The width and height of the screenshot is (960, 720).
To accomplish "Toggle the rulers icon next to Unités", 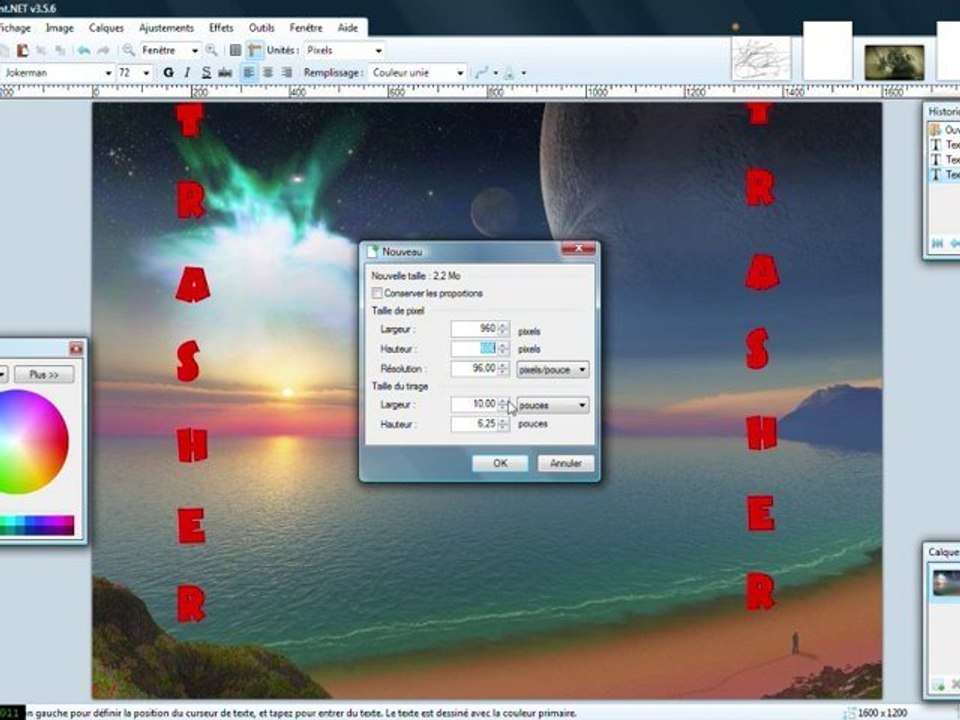I will coord(255,50).
